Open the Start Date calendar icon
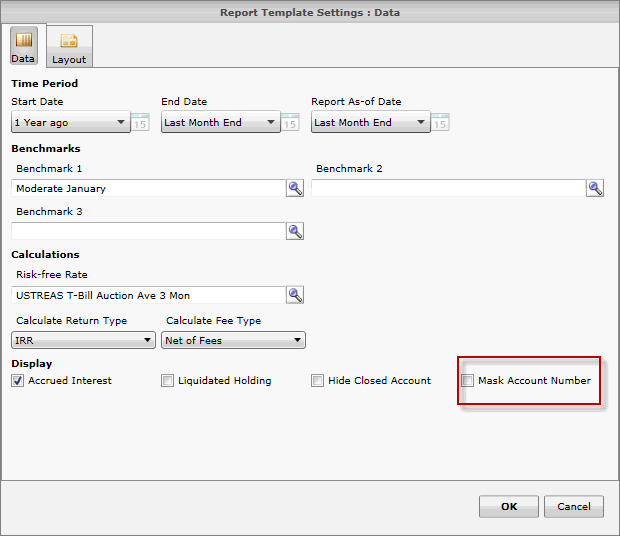Image resolution: width=620 pixels, height=536 pixels. pyautogui.click(x=141, y=122)
